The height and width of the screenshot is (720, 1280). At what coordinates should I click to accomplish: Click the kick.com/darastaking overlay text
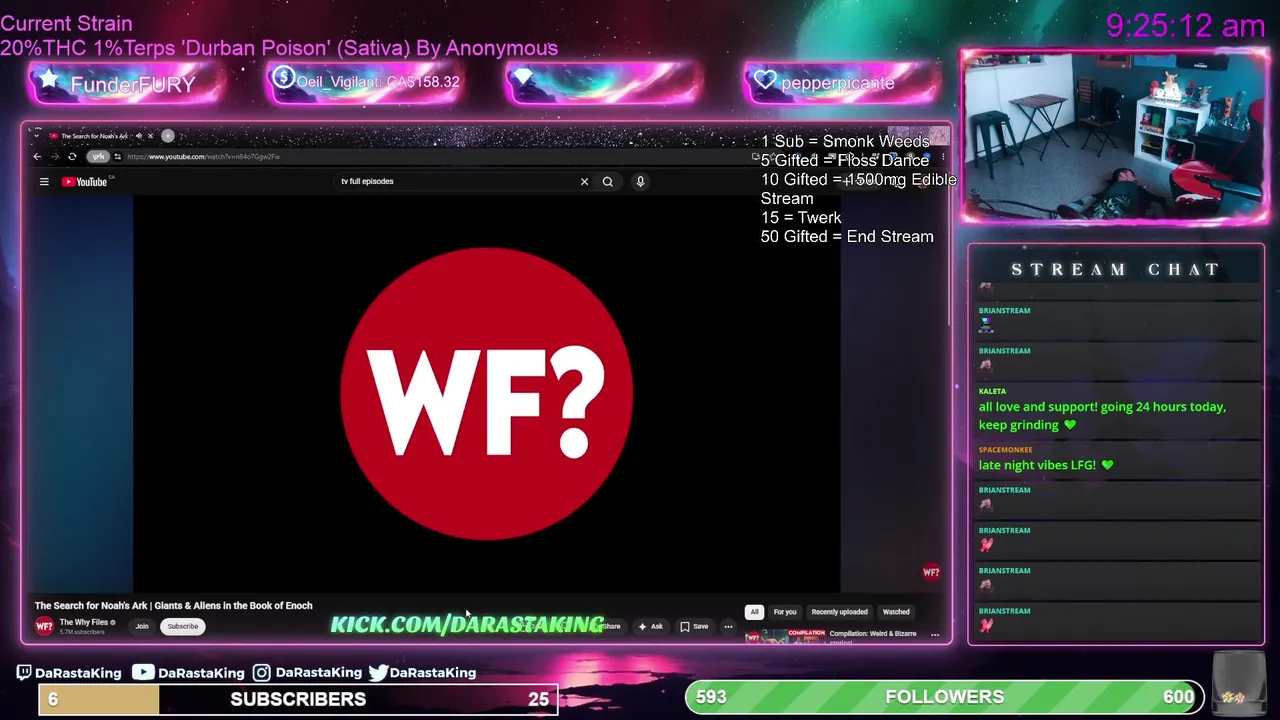pyautogui.click(x=467, y=625)
